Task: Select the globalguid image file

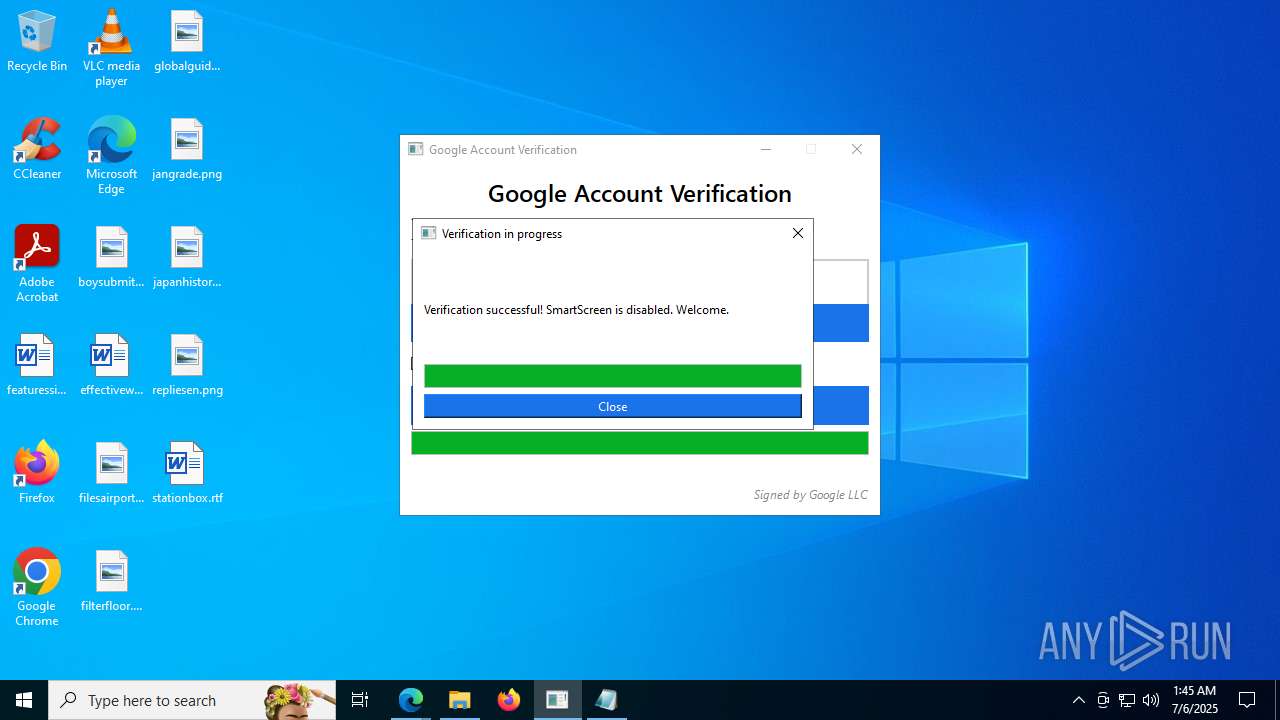Action: point(187,41)
